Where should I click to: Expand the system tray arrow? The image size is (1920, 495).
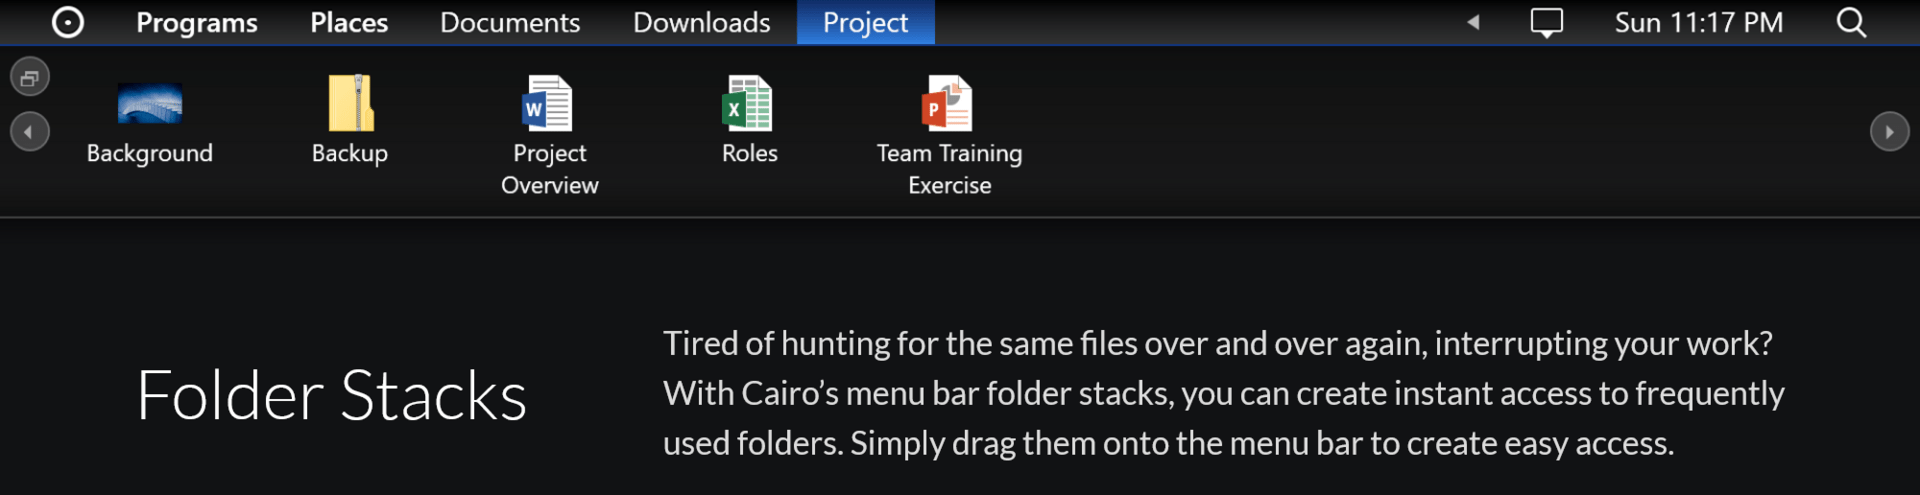point(1473,22)
